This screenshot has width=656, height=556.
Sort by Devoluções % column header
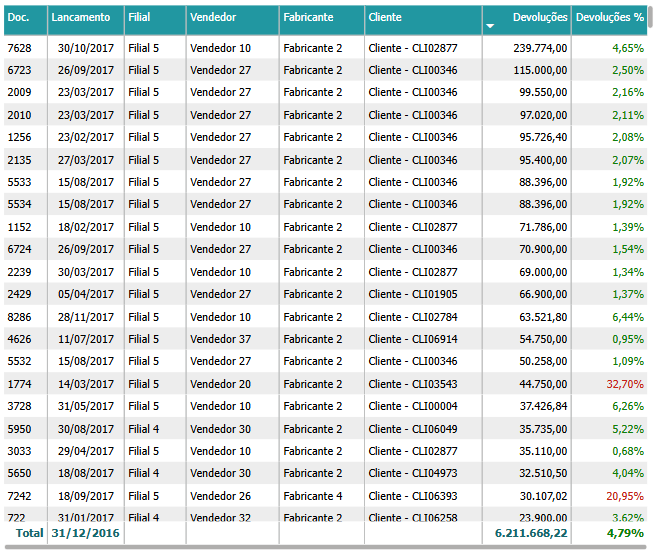(x=610, y=18)
